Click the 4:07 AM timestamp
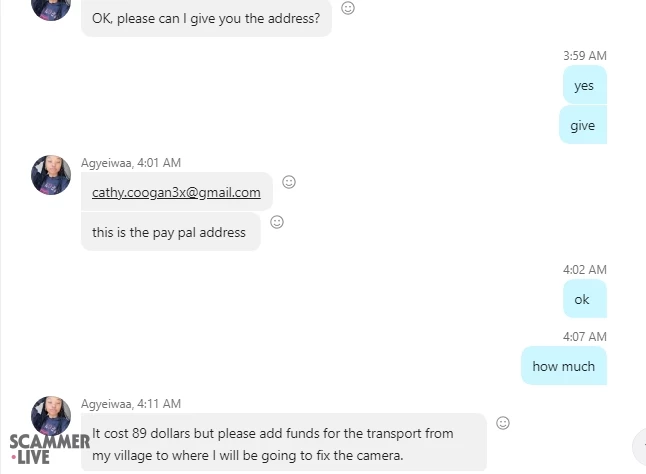Viewport: 646px width, 474px height. pyautogui.click(x=584, y=337)
